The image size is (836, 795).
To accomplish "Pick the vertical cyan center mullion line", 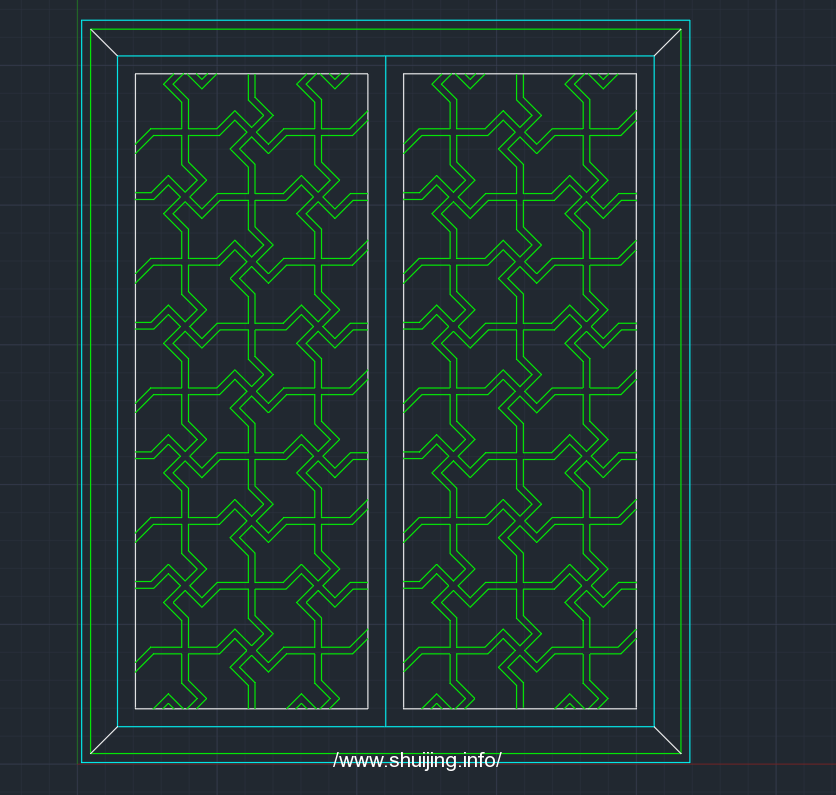I will (x=385, y=391).
